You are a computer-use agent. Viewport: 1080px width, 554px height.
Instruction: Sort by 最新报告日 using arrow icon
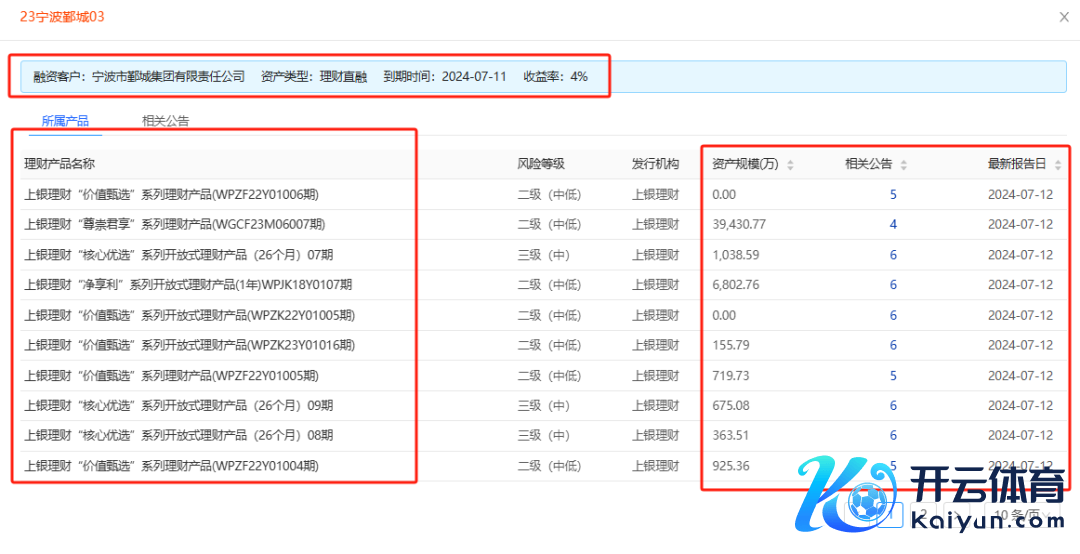click(1058, 165)
